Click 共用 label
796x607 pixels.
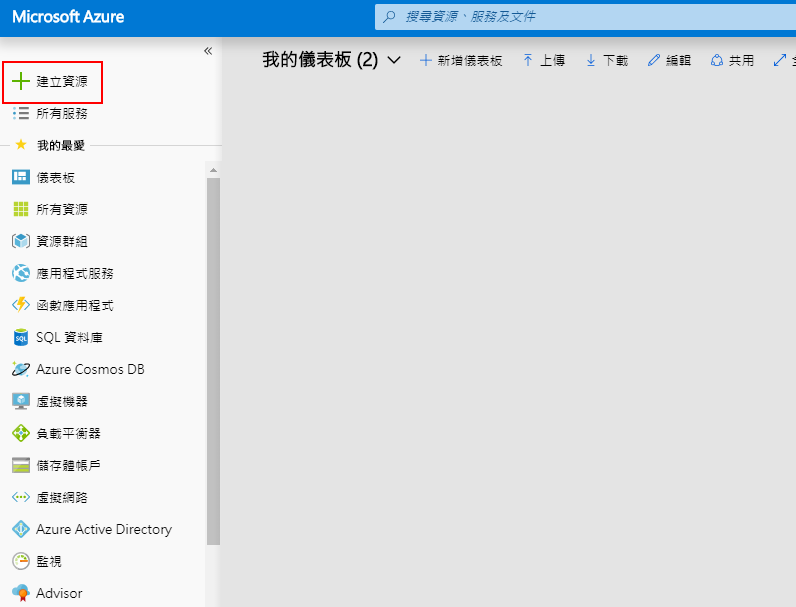click(x=741, y=60)
